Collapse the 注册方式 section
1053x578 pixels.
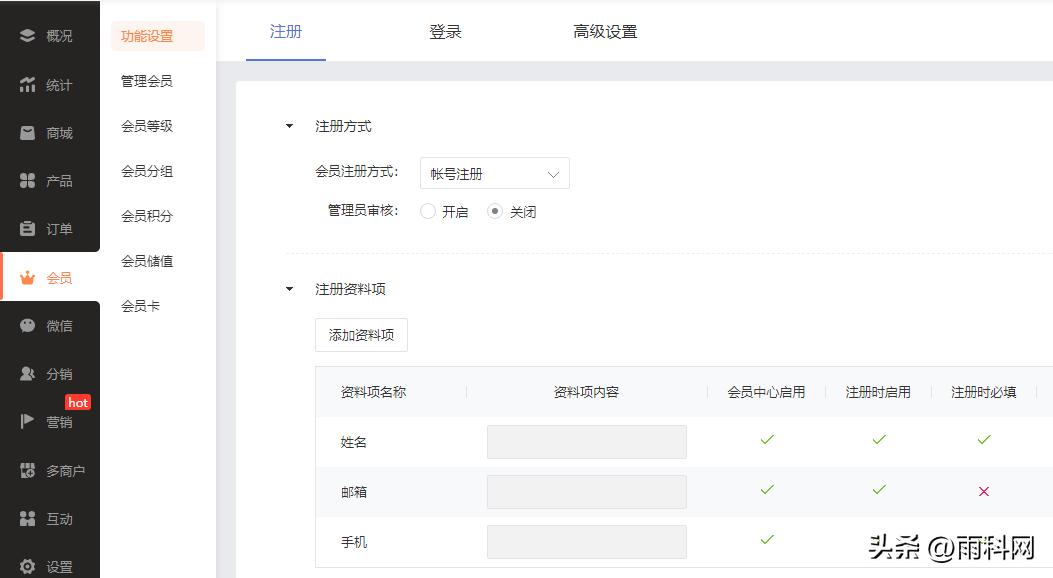click(x=288, y=126)
